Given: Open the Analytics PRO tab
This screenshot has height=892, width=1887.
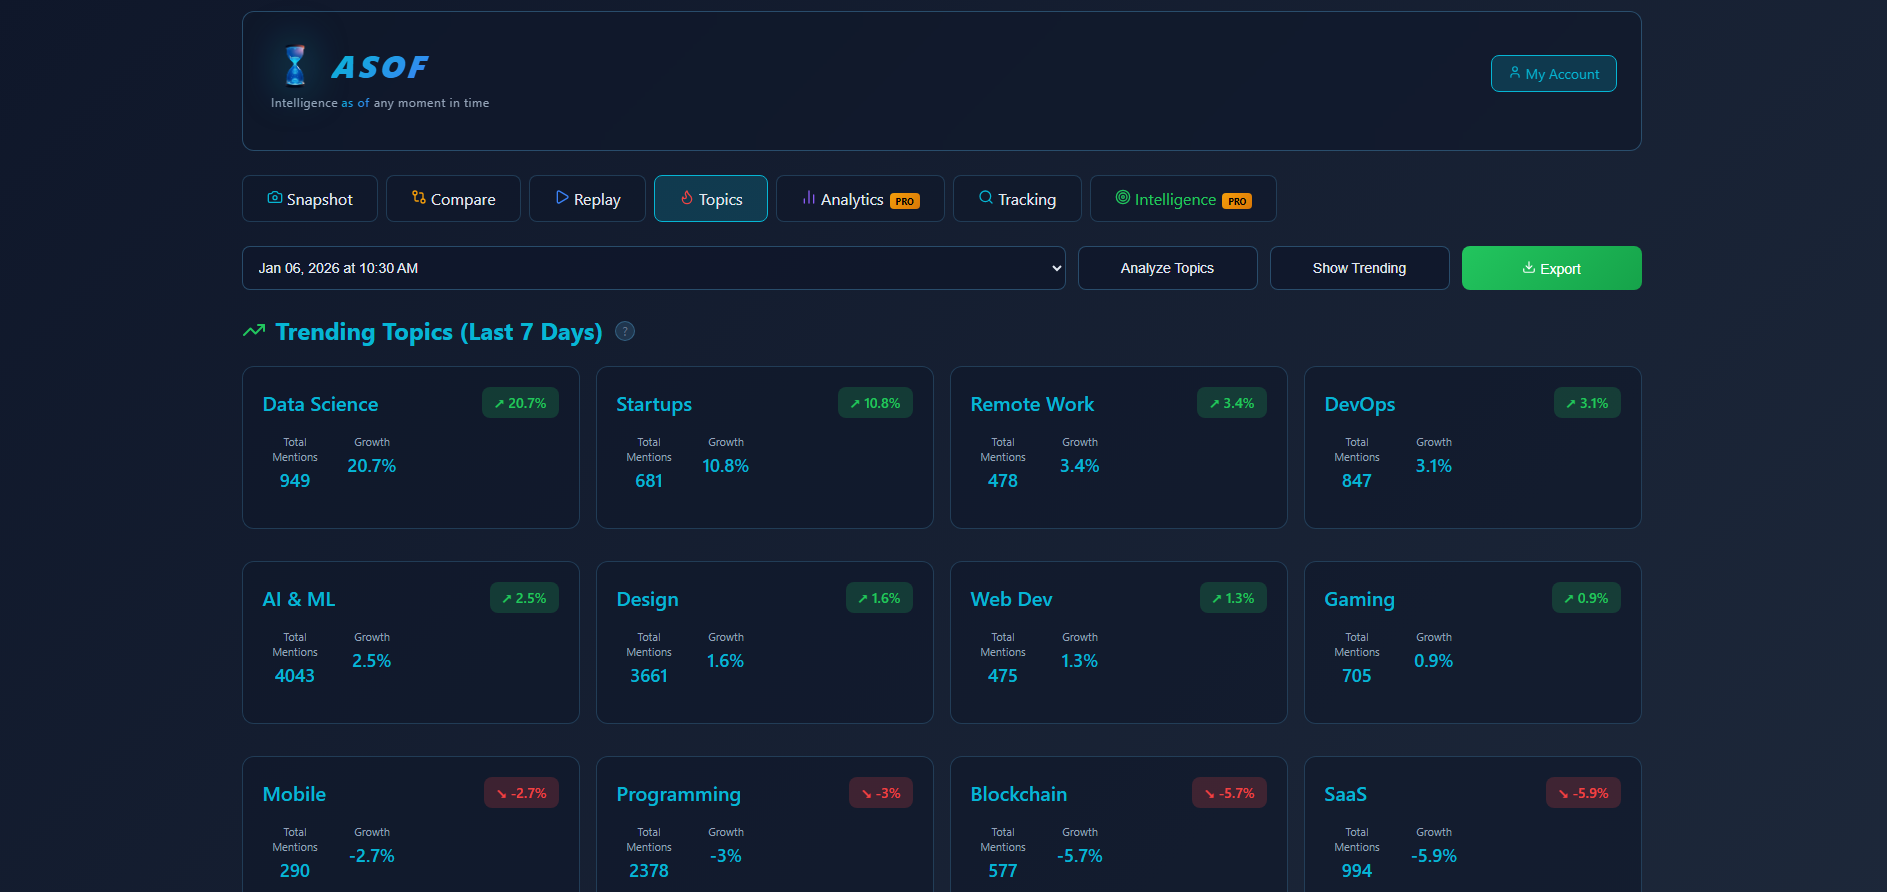Looking at the screenshot, I should 860,199.
